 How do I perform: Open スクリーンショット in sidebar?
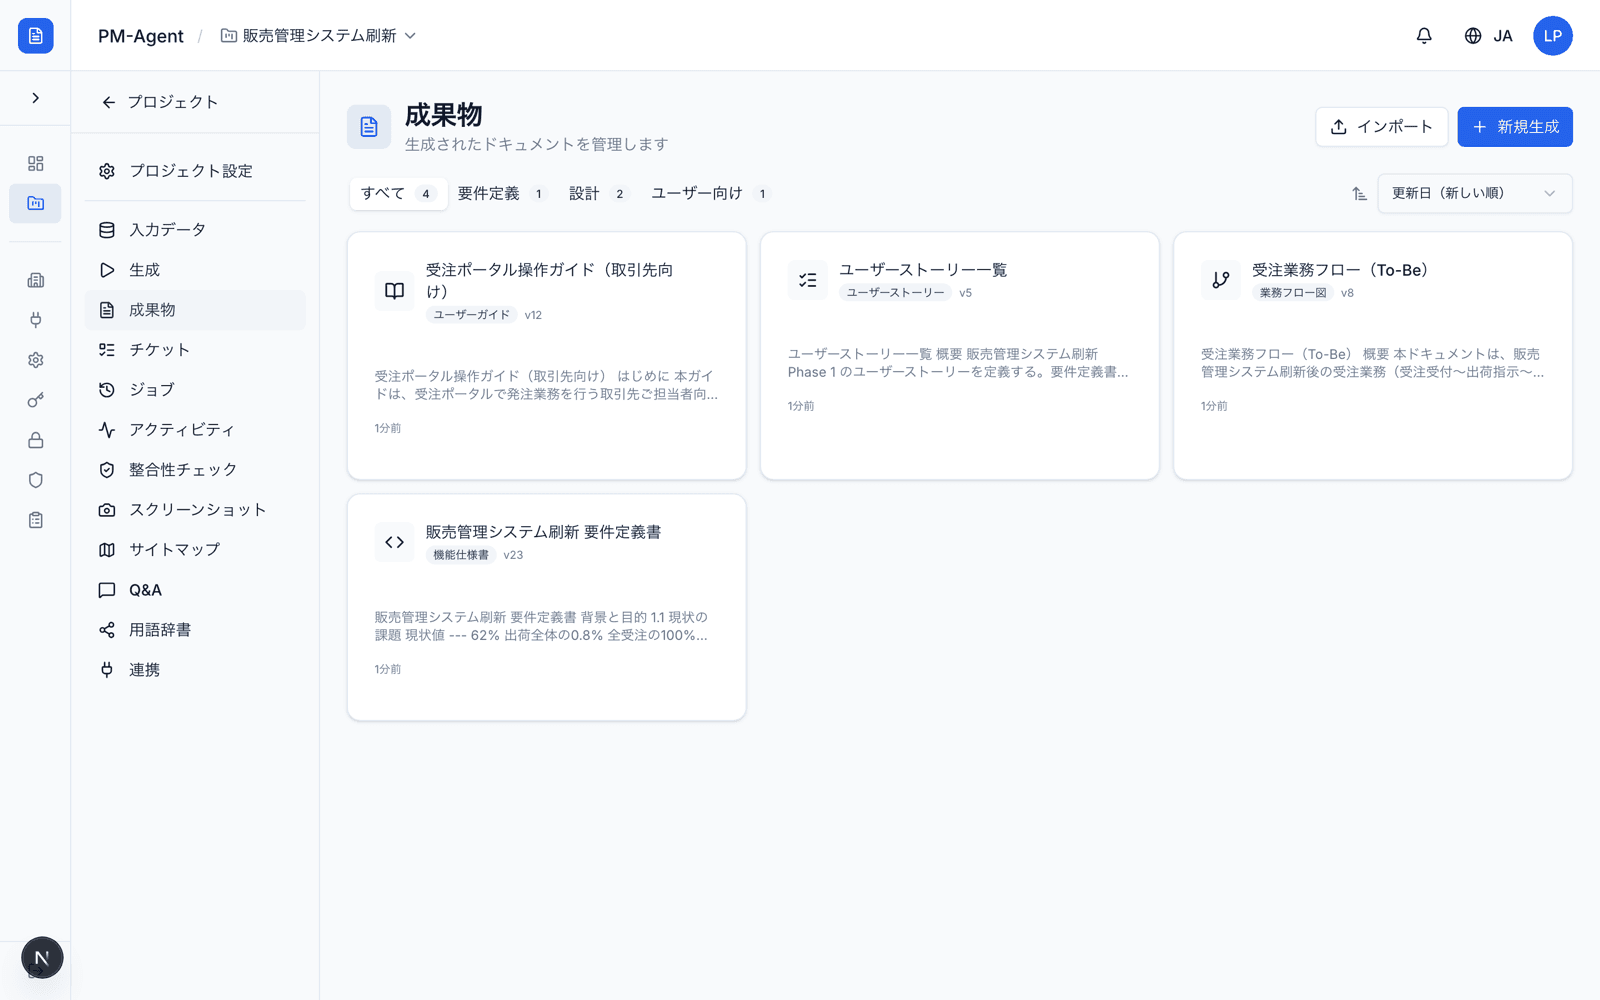coord(195,510)
